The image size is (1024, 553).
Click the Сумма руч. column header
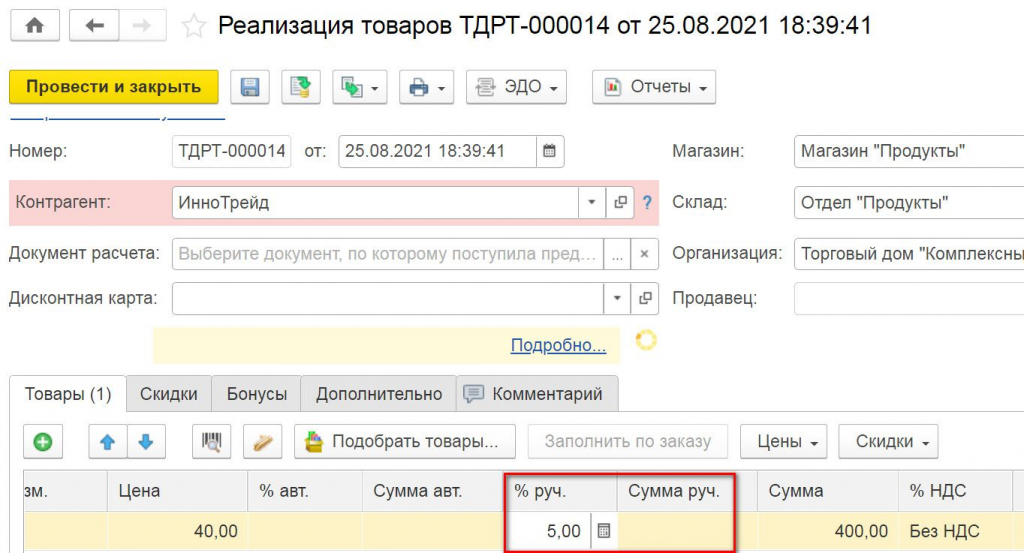tap(677, 491)
